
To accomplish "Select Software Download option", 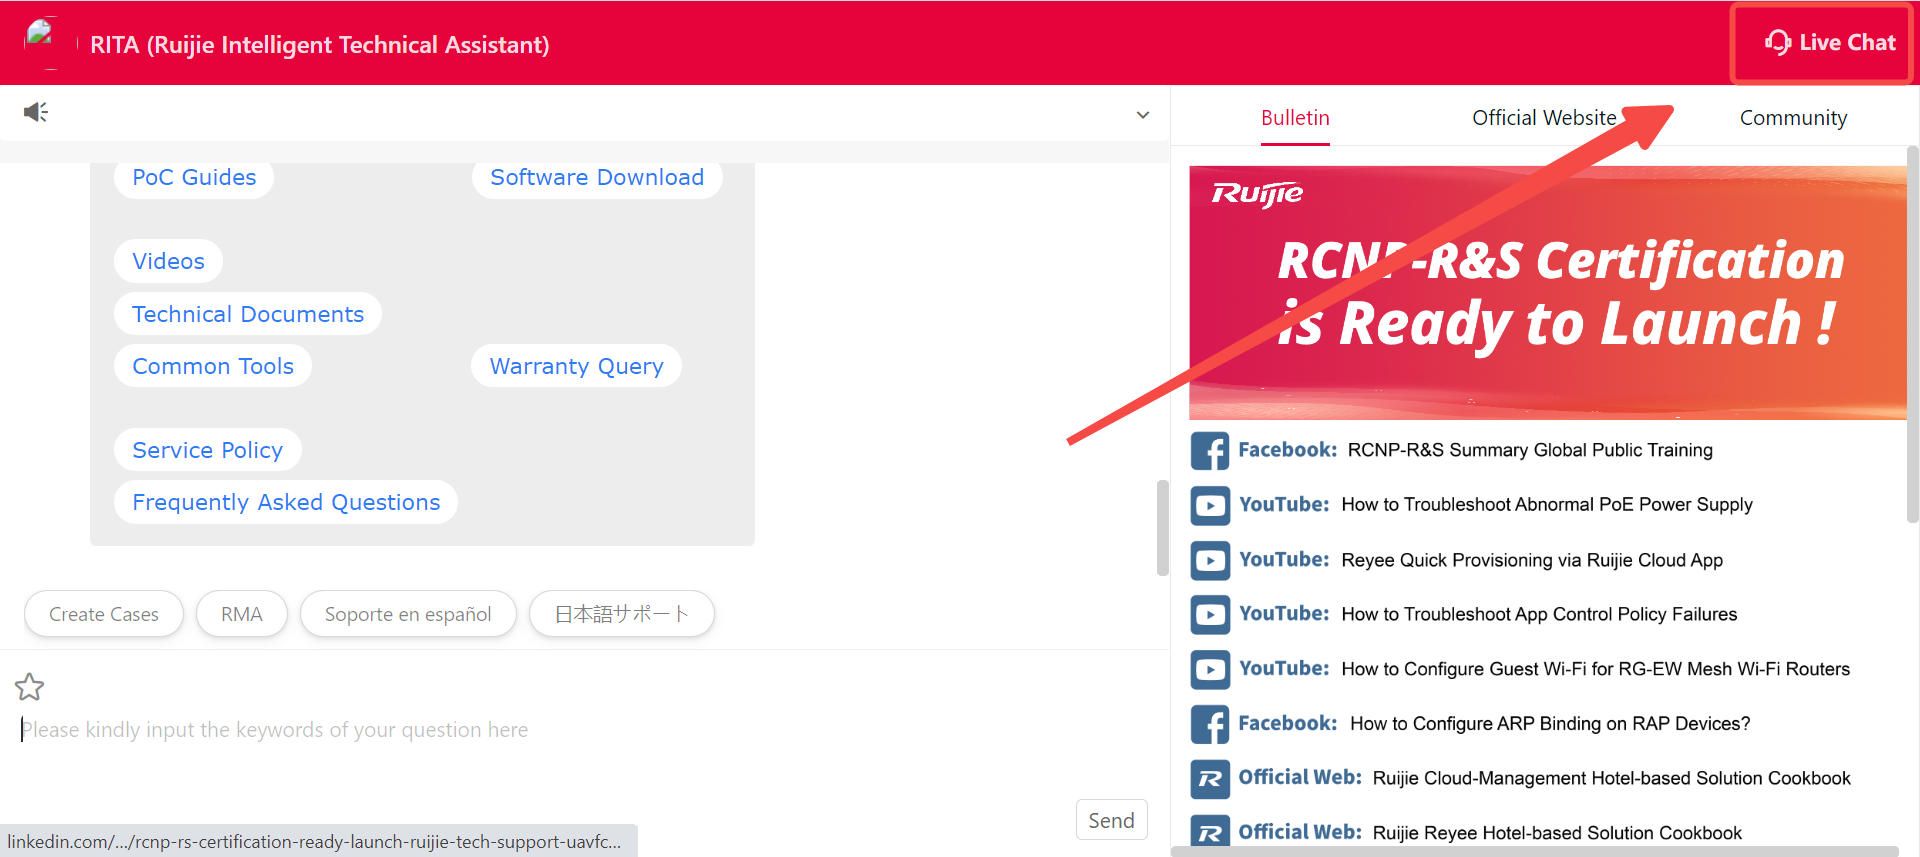I will [x=597, y=178].
